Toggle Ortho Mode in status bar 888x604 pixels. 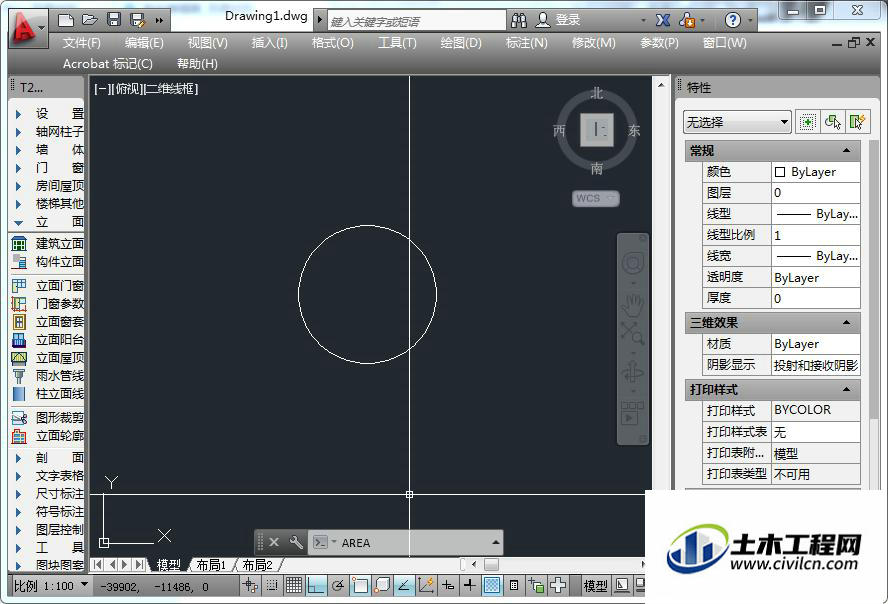point(315,586)
